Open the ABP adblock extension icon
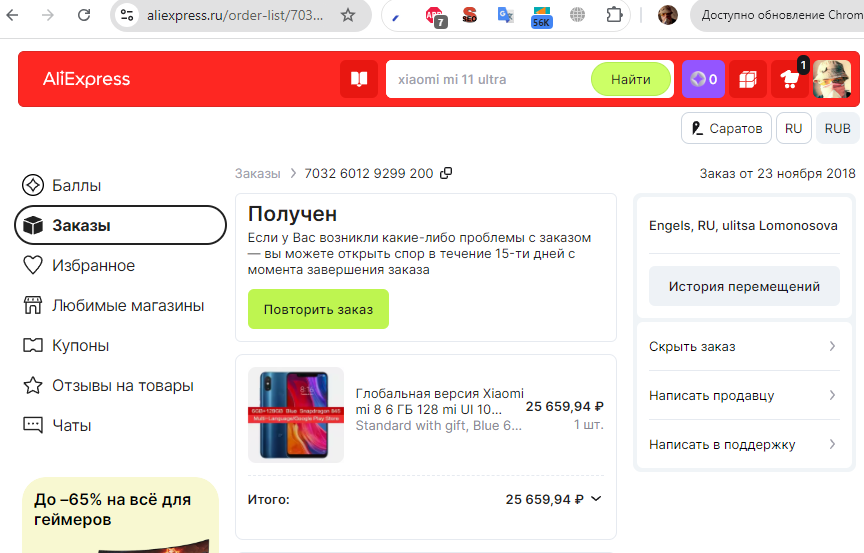 (435, 17)
